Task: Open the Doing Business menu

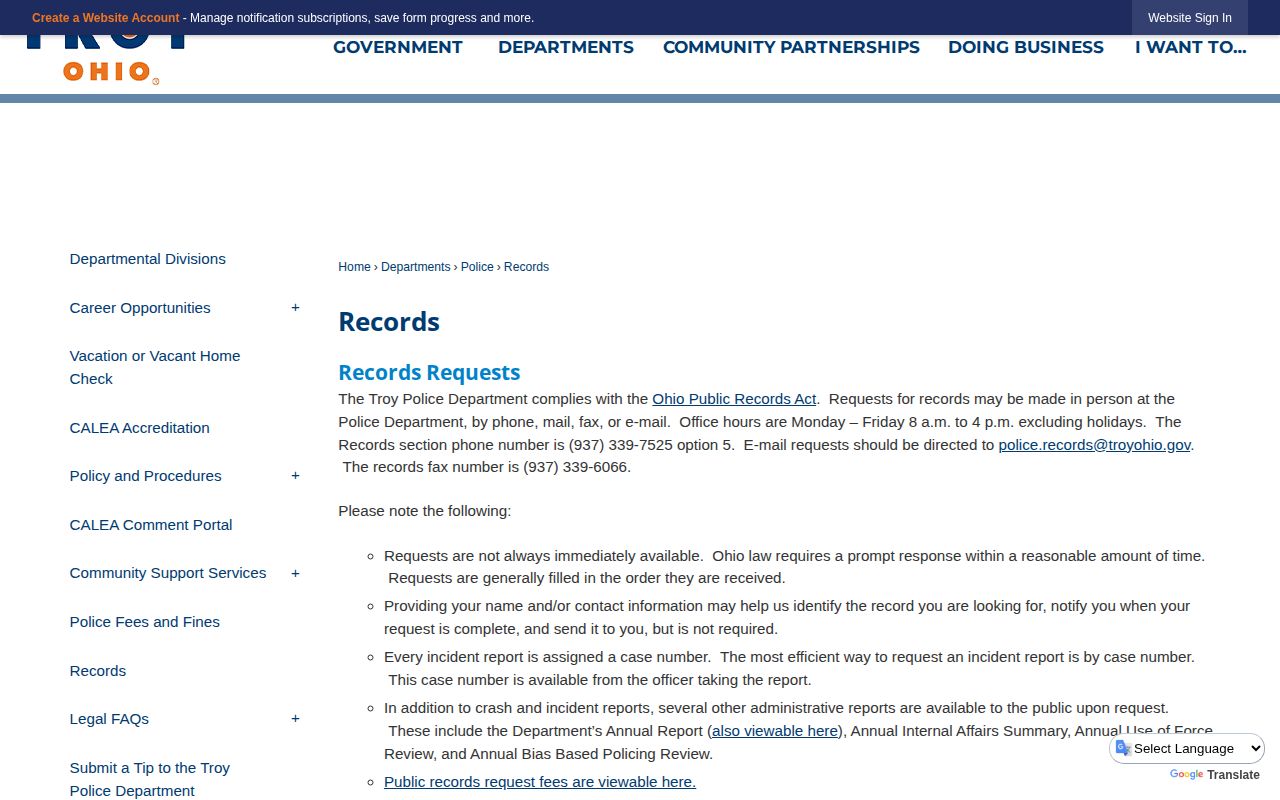Action: click(1026, 47)
